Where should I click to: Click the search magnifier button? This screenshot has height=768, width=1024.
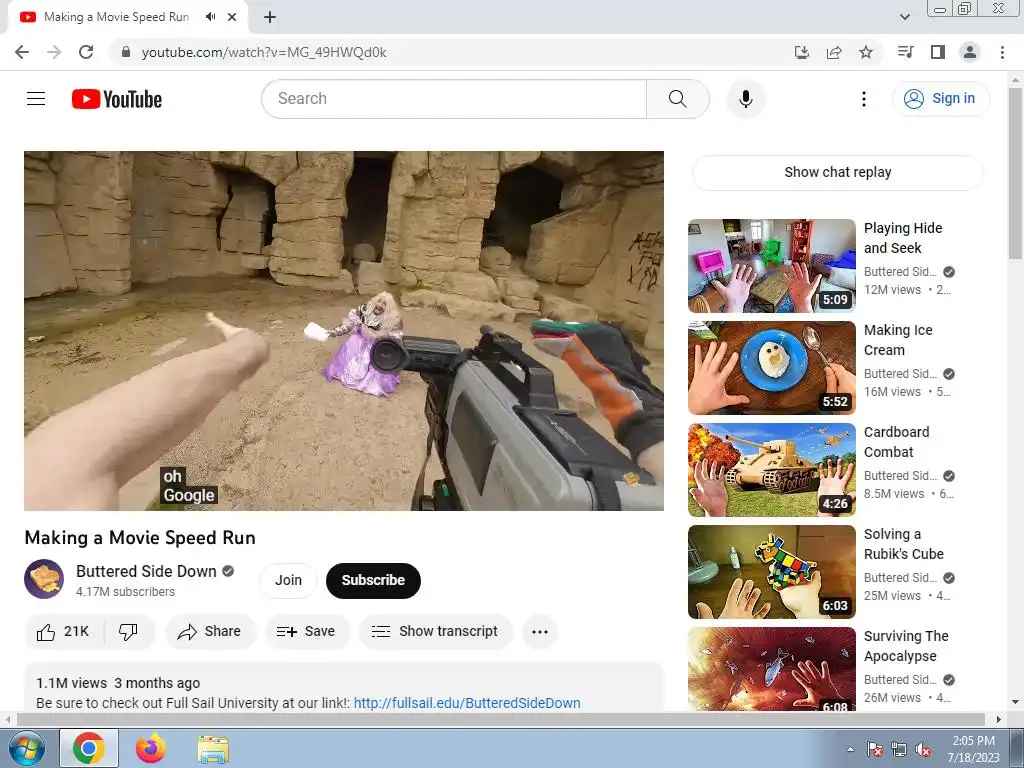tap(678, 99)
